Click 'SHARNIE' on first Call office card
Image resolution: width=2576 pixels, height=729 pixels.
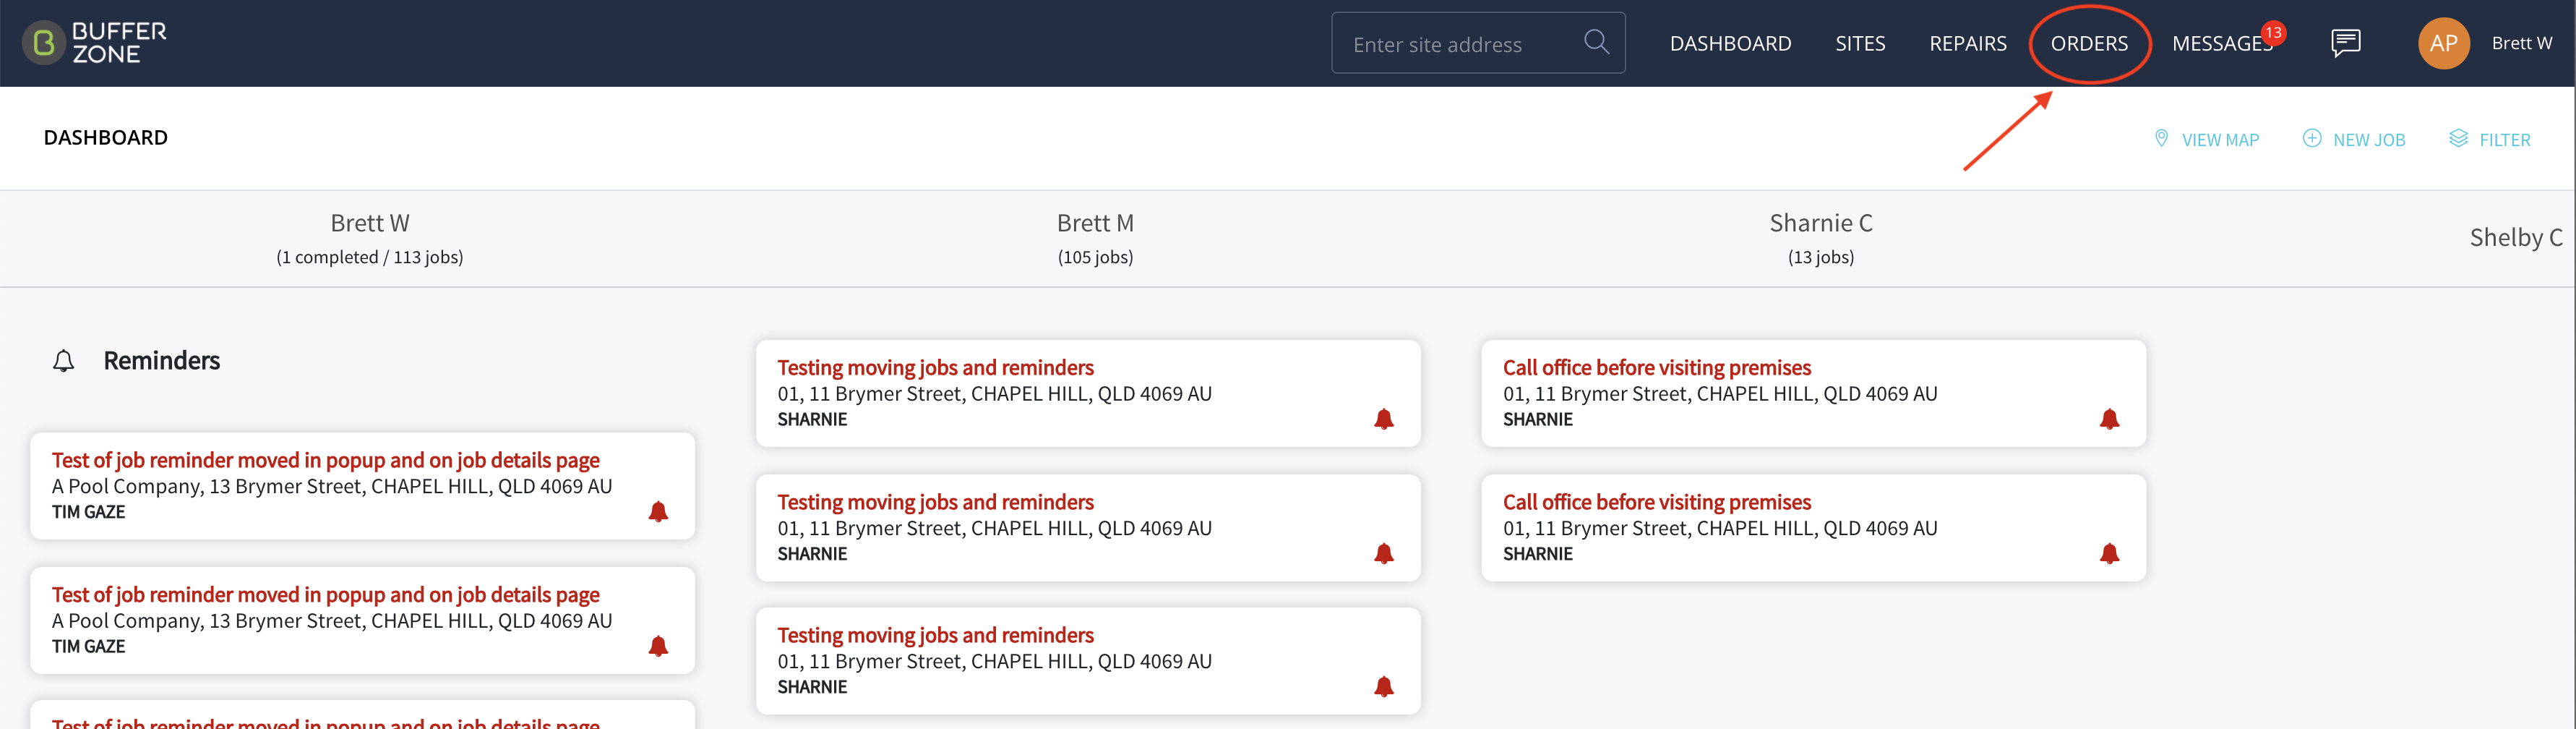[1537, 419]
